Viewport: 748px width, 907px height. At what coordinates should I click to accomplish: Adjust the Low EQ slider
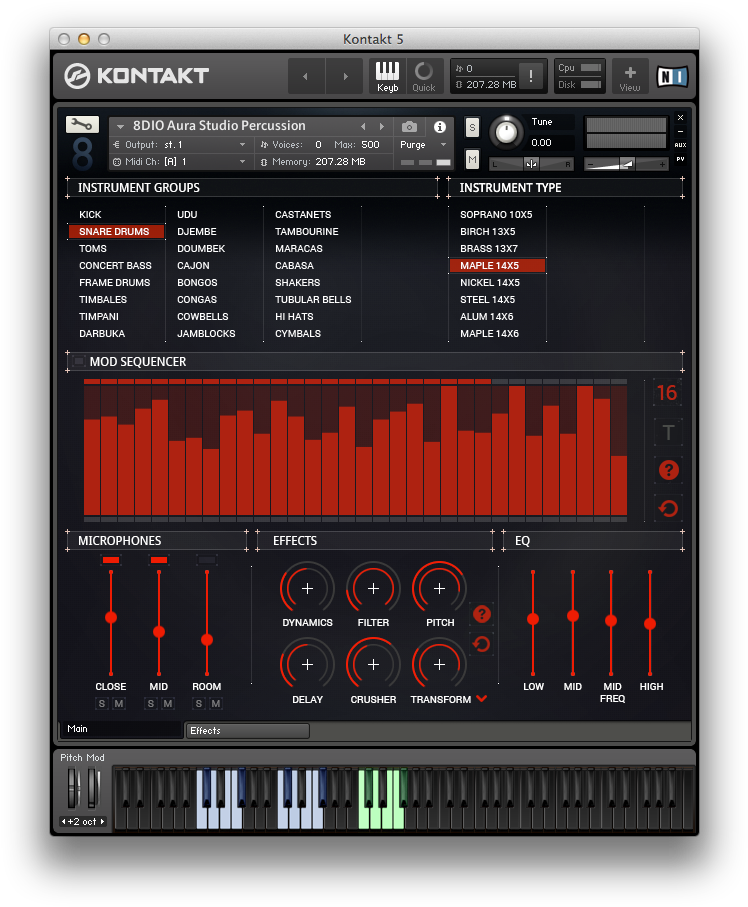(533, 620)
